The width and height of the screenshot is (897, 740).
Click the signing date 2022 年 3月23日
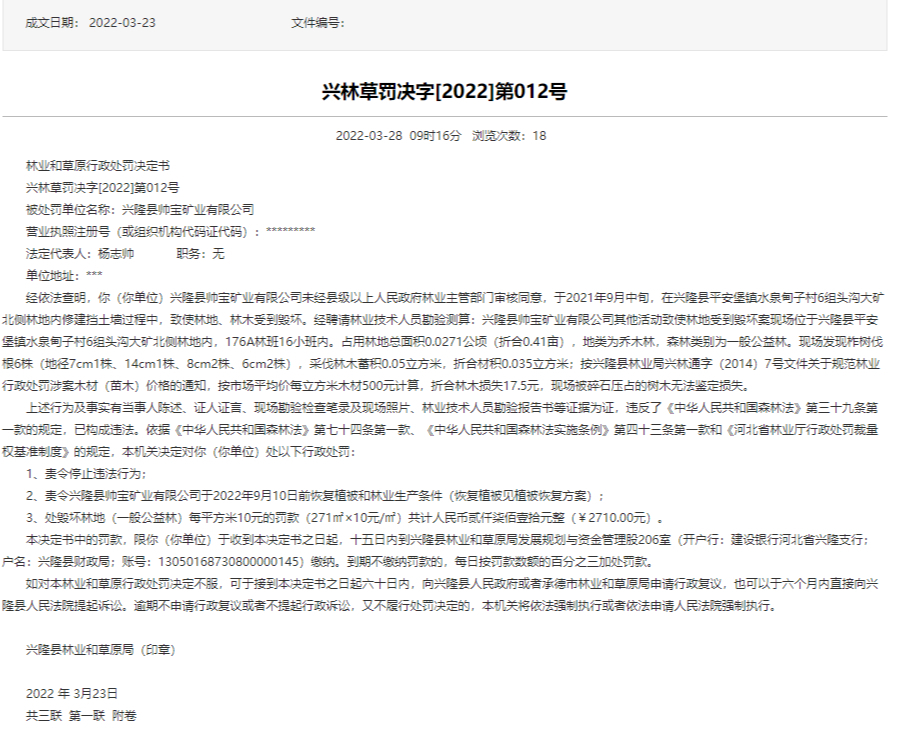[72, 694]
